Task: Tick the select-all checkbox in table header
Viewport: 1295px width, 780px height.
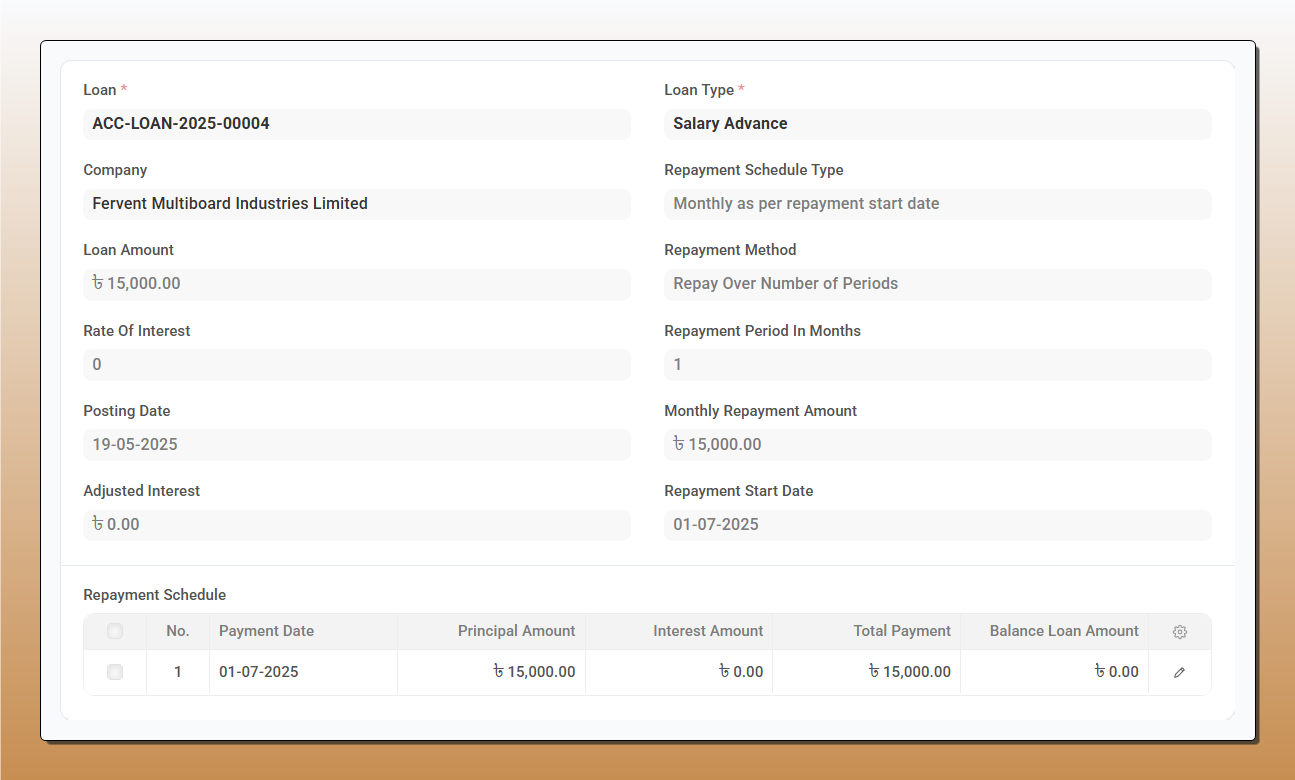Action: [115, 631]
